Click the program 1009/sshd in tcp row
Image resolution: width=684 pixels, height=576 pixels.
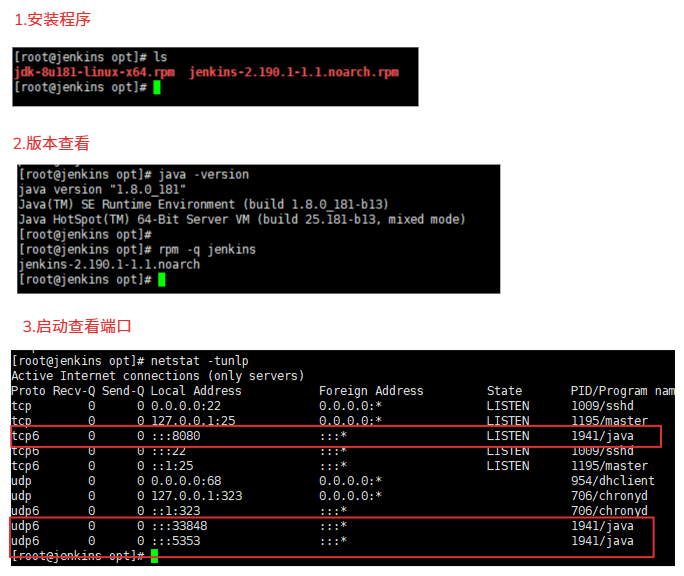pyautogui.click(x=602, y=406)
